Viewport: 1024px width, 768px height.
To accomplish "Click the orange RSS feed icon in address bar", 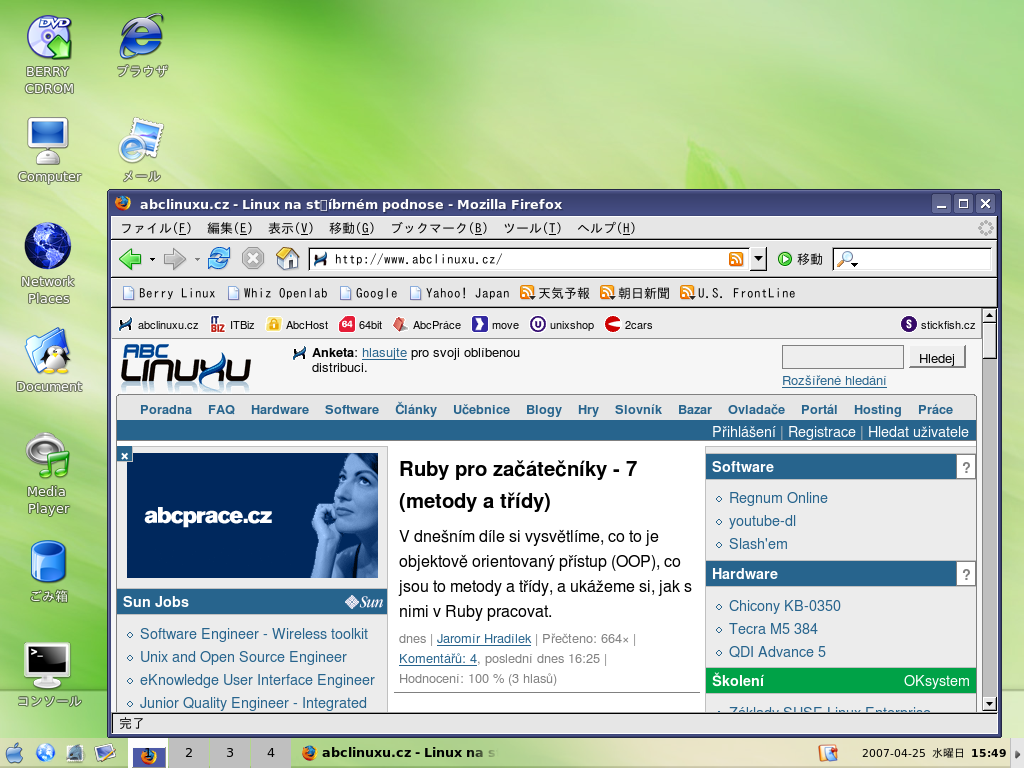I will tap(736, 259).
